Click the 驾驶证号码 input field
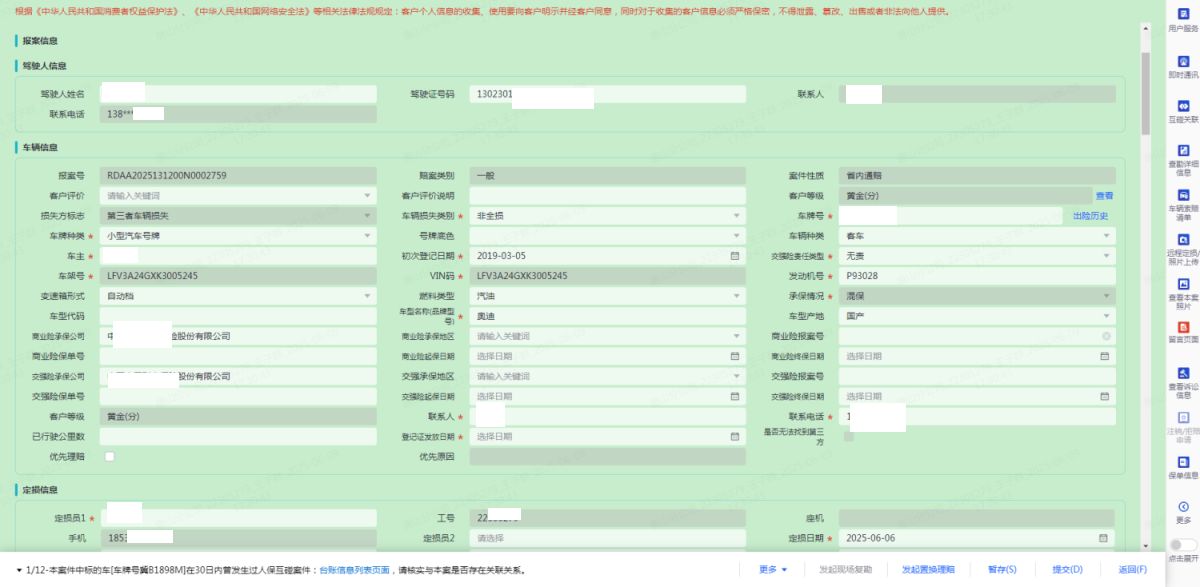Viewport: 1200px width, 587px height. click(x=607, y=94)
